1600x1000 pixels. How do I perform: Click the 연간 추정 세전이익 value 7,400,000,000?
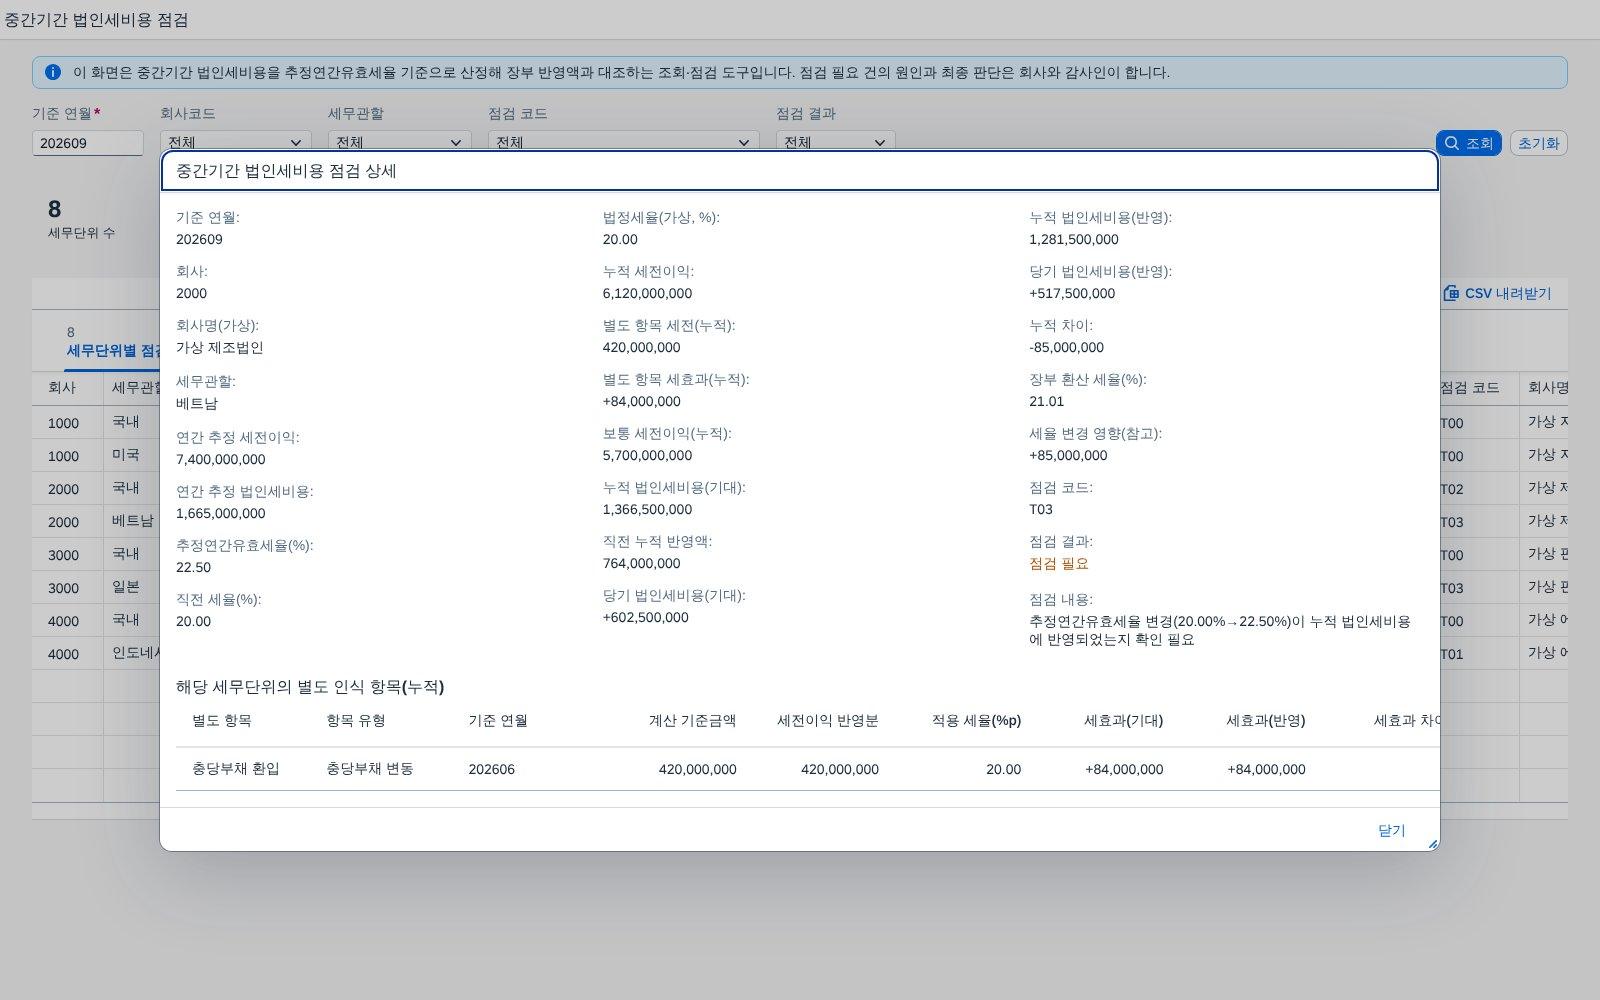(x=221, y=459)
